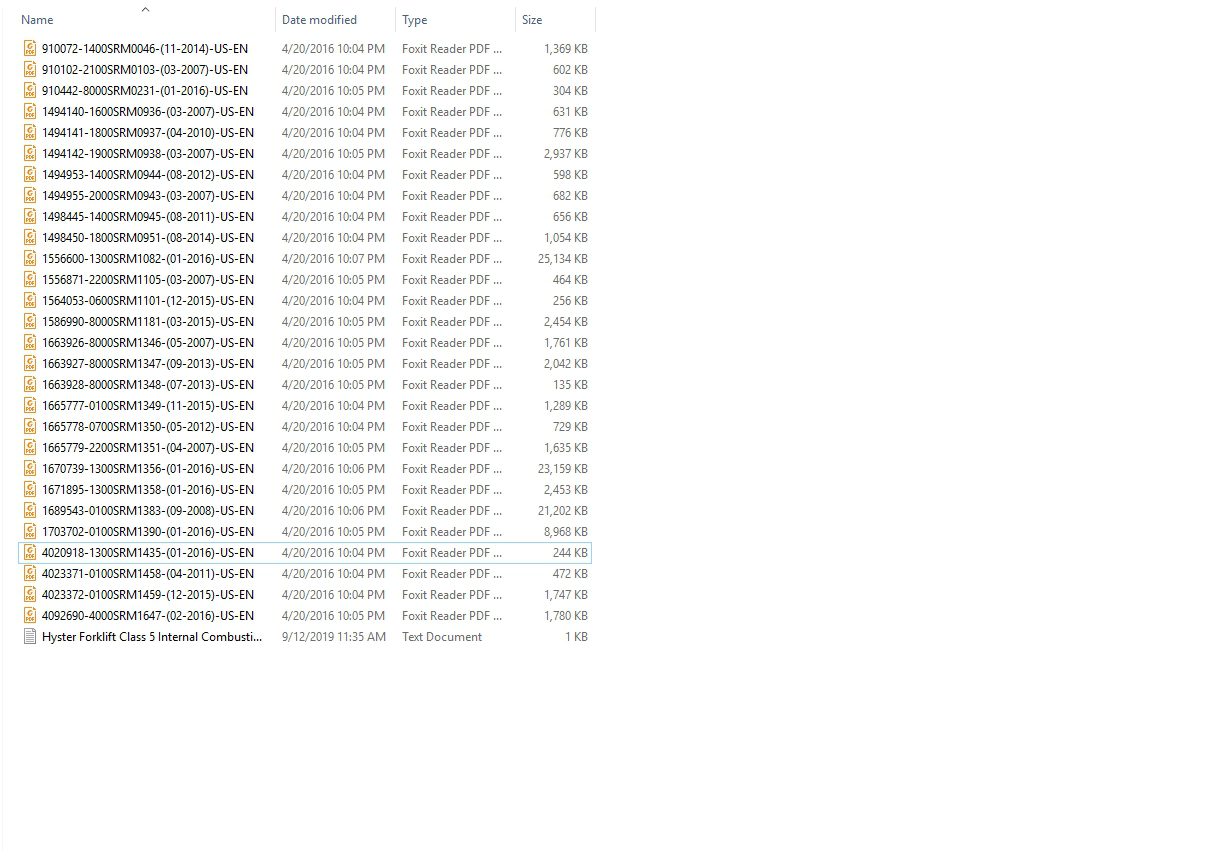Select file name 4023372-0100SRM1459-(12-2015)-US-EN

148,594
